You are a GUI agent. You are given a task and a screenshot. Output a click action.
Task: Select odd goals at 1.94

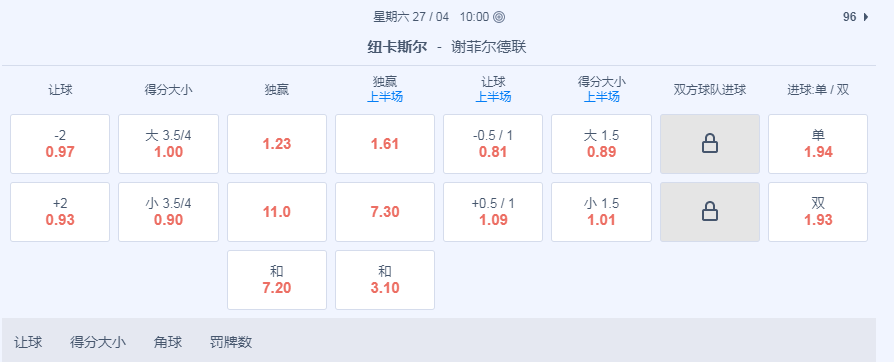click(818, 144)
